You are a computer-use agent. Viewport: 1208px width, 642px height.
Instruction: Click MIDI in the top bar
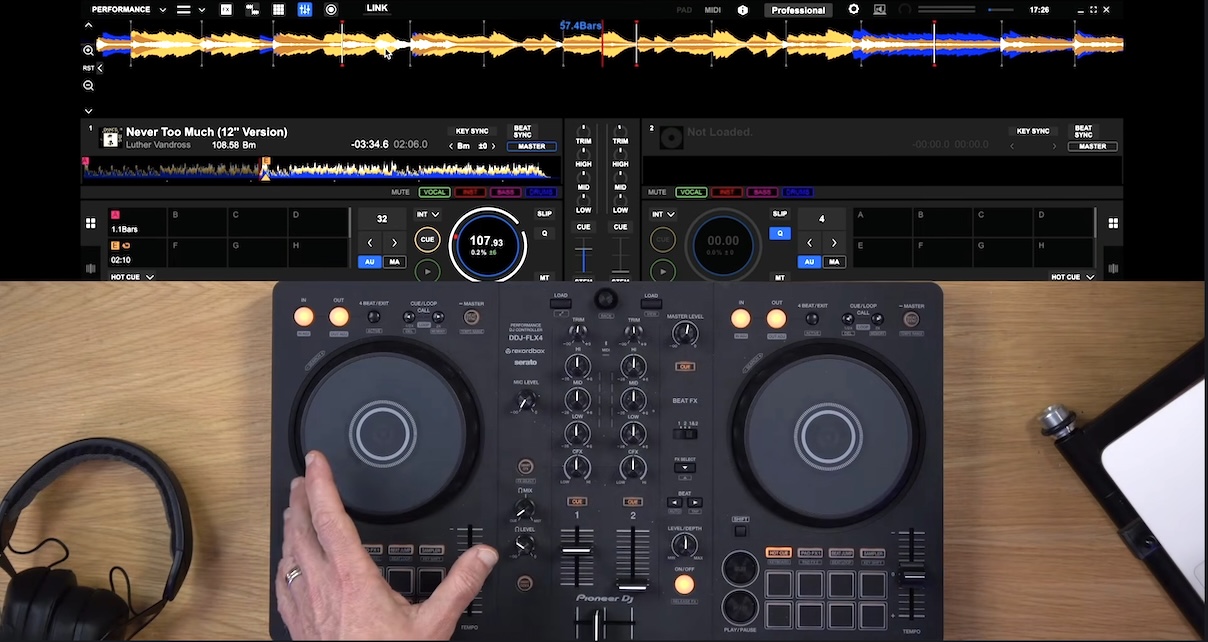pyautogui.click(x=712, y=9)
